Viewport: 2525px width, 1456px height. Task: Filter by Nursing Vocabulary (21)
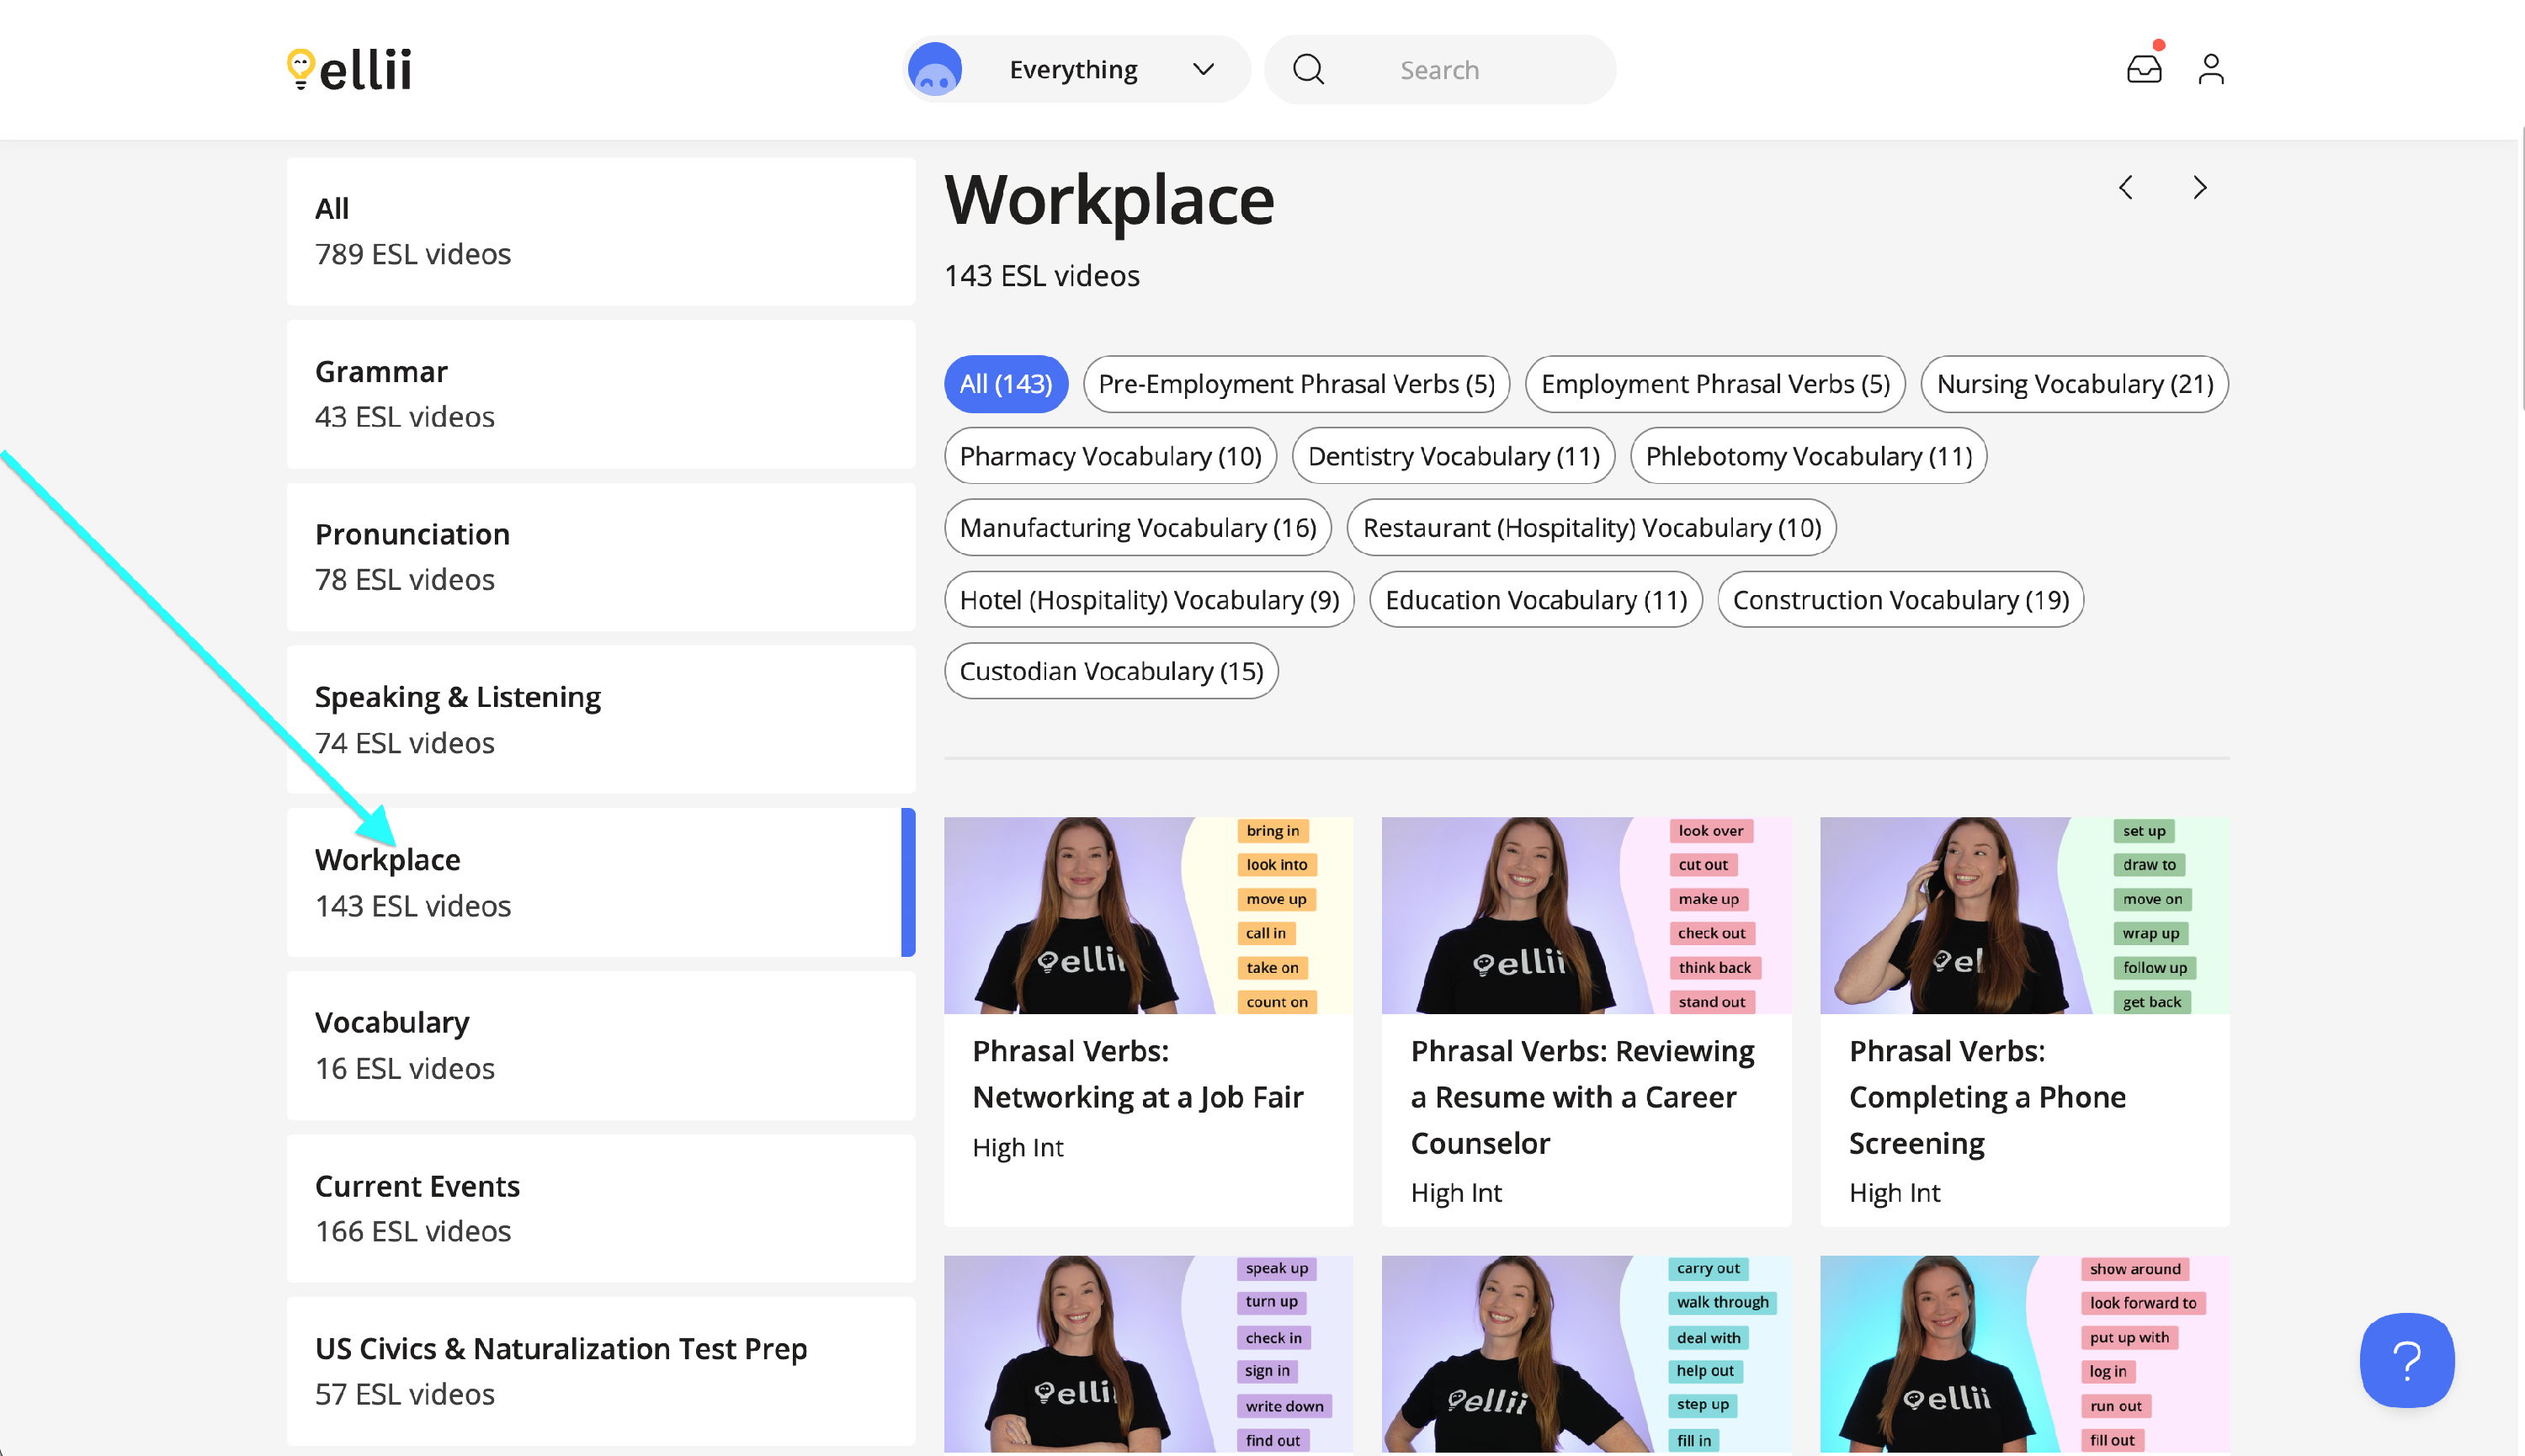(2074, 384)
